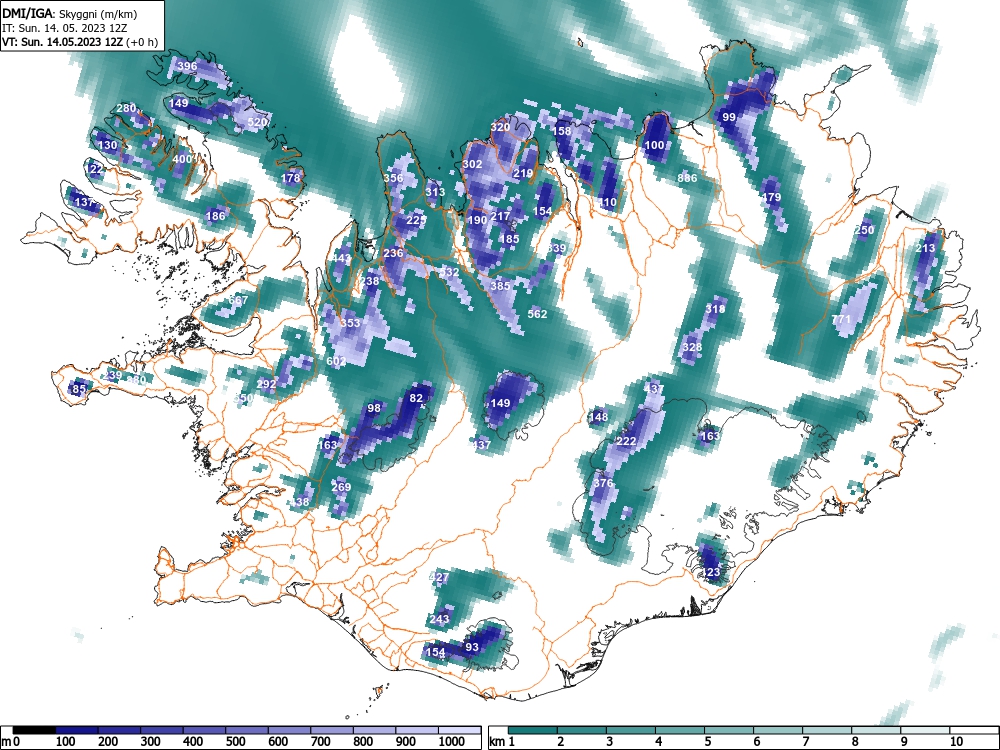Click the map value '328'

[x=692, y=348]
